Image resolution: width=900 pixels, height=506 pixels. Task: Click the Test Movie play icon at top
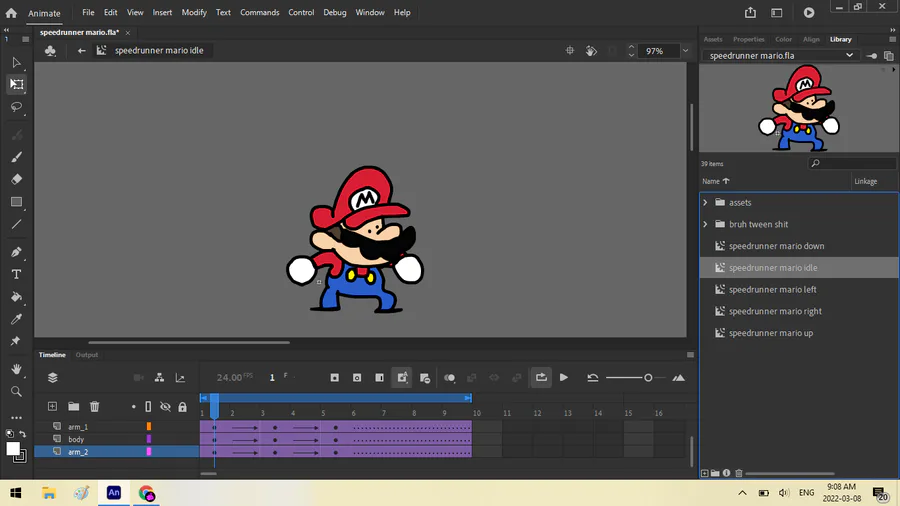809,12
